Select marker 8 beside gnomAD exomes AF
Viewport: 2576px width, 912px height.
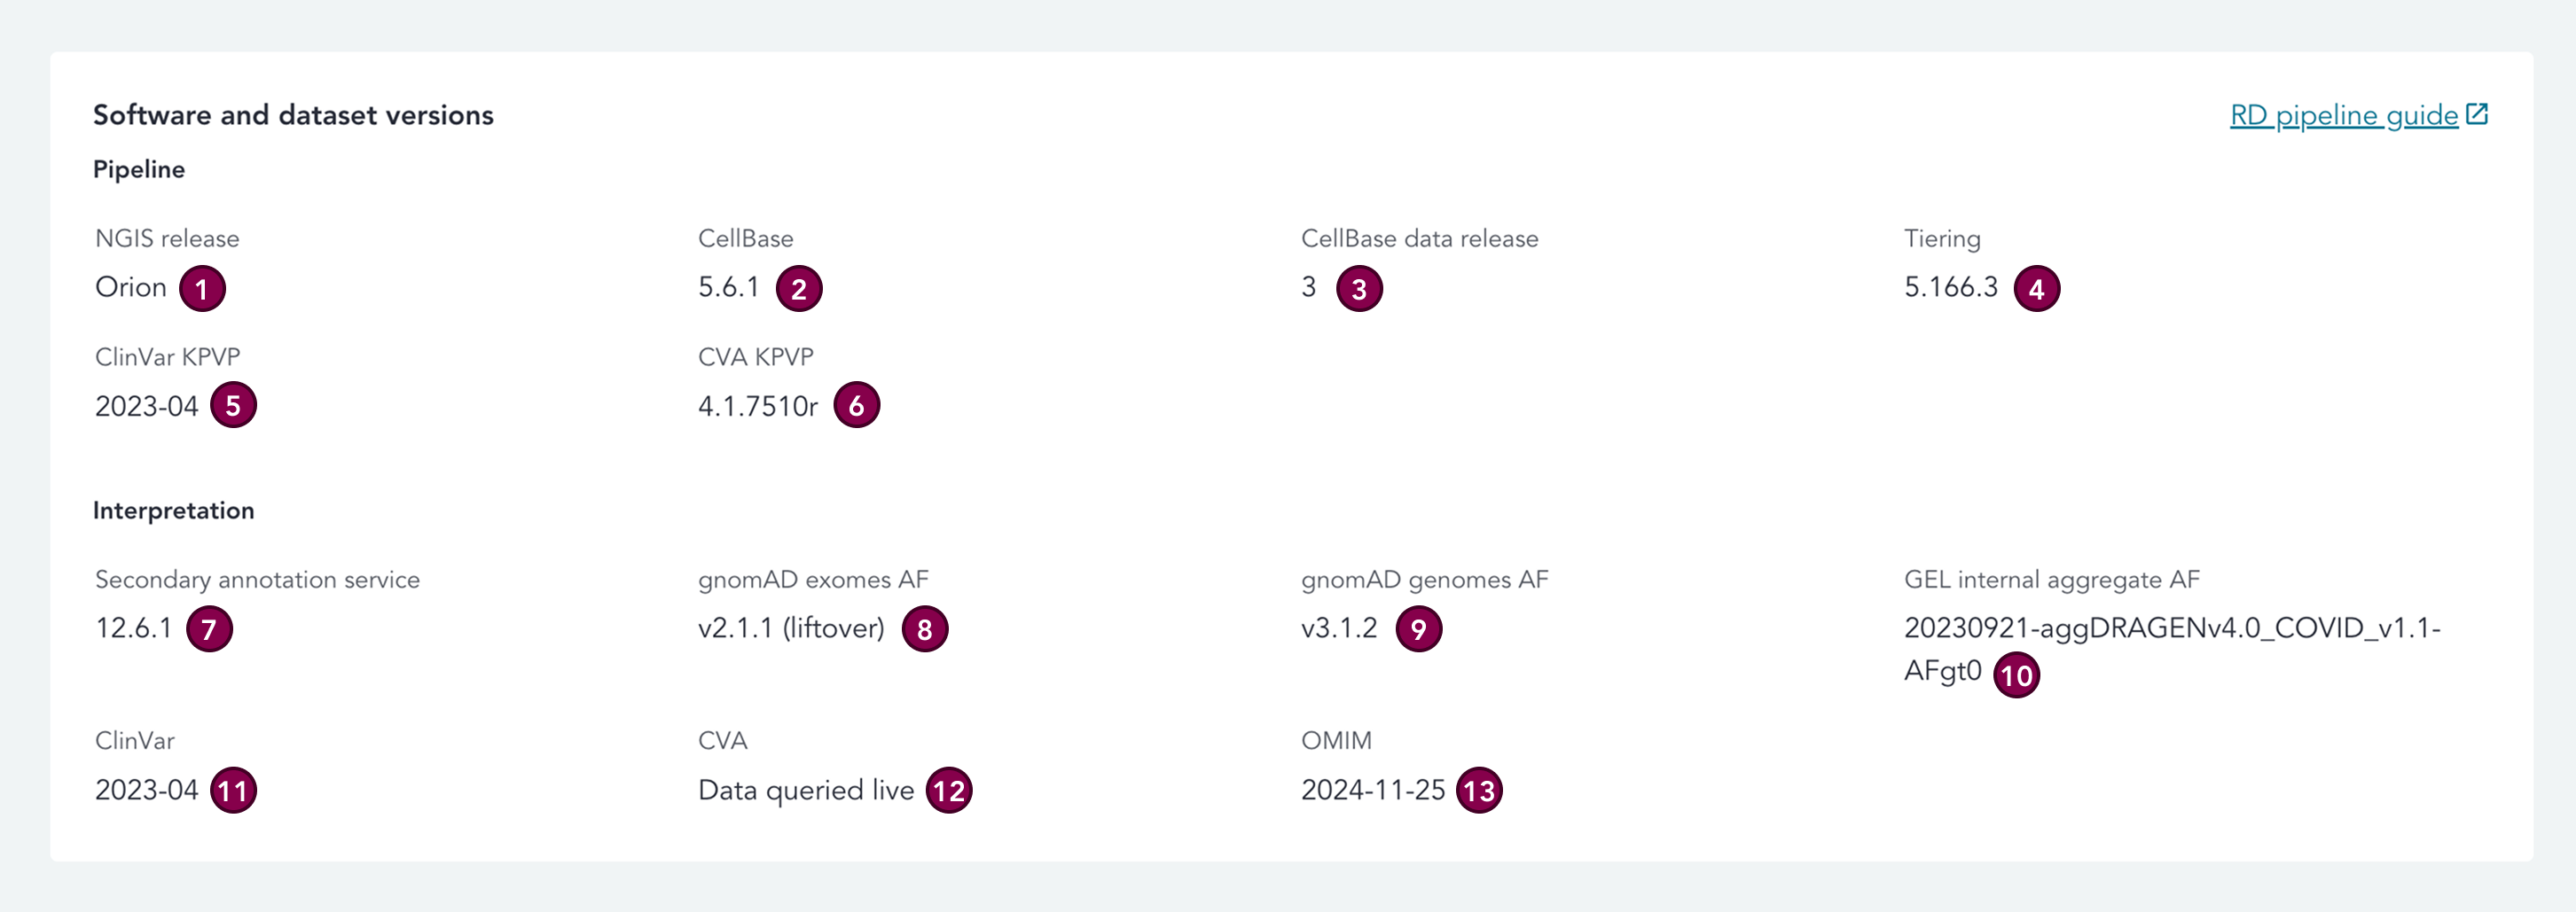pyautogui.click(x=925, y=629)
